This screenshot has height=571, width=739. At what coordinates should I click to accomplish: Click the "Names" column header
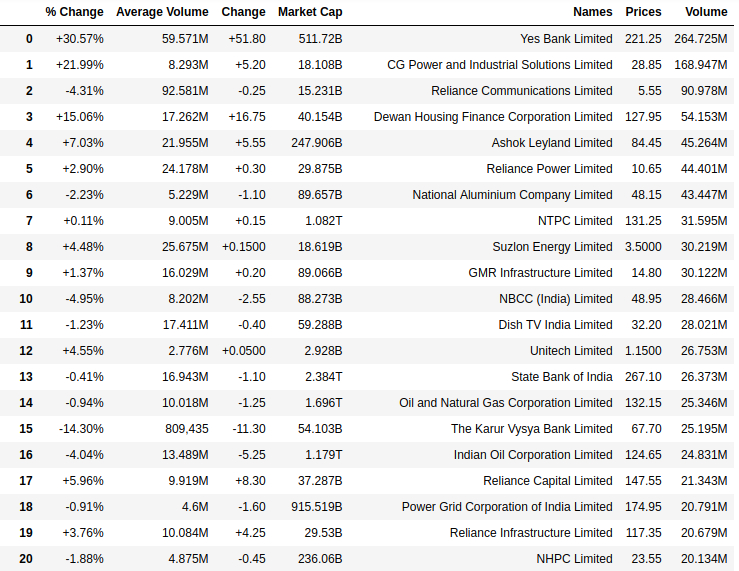(592, 12)
